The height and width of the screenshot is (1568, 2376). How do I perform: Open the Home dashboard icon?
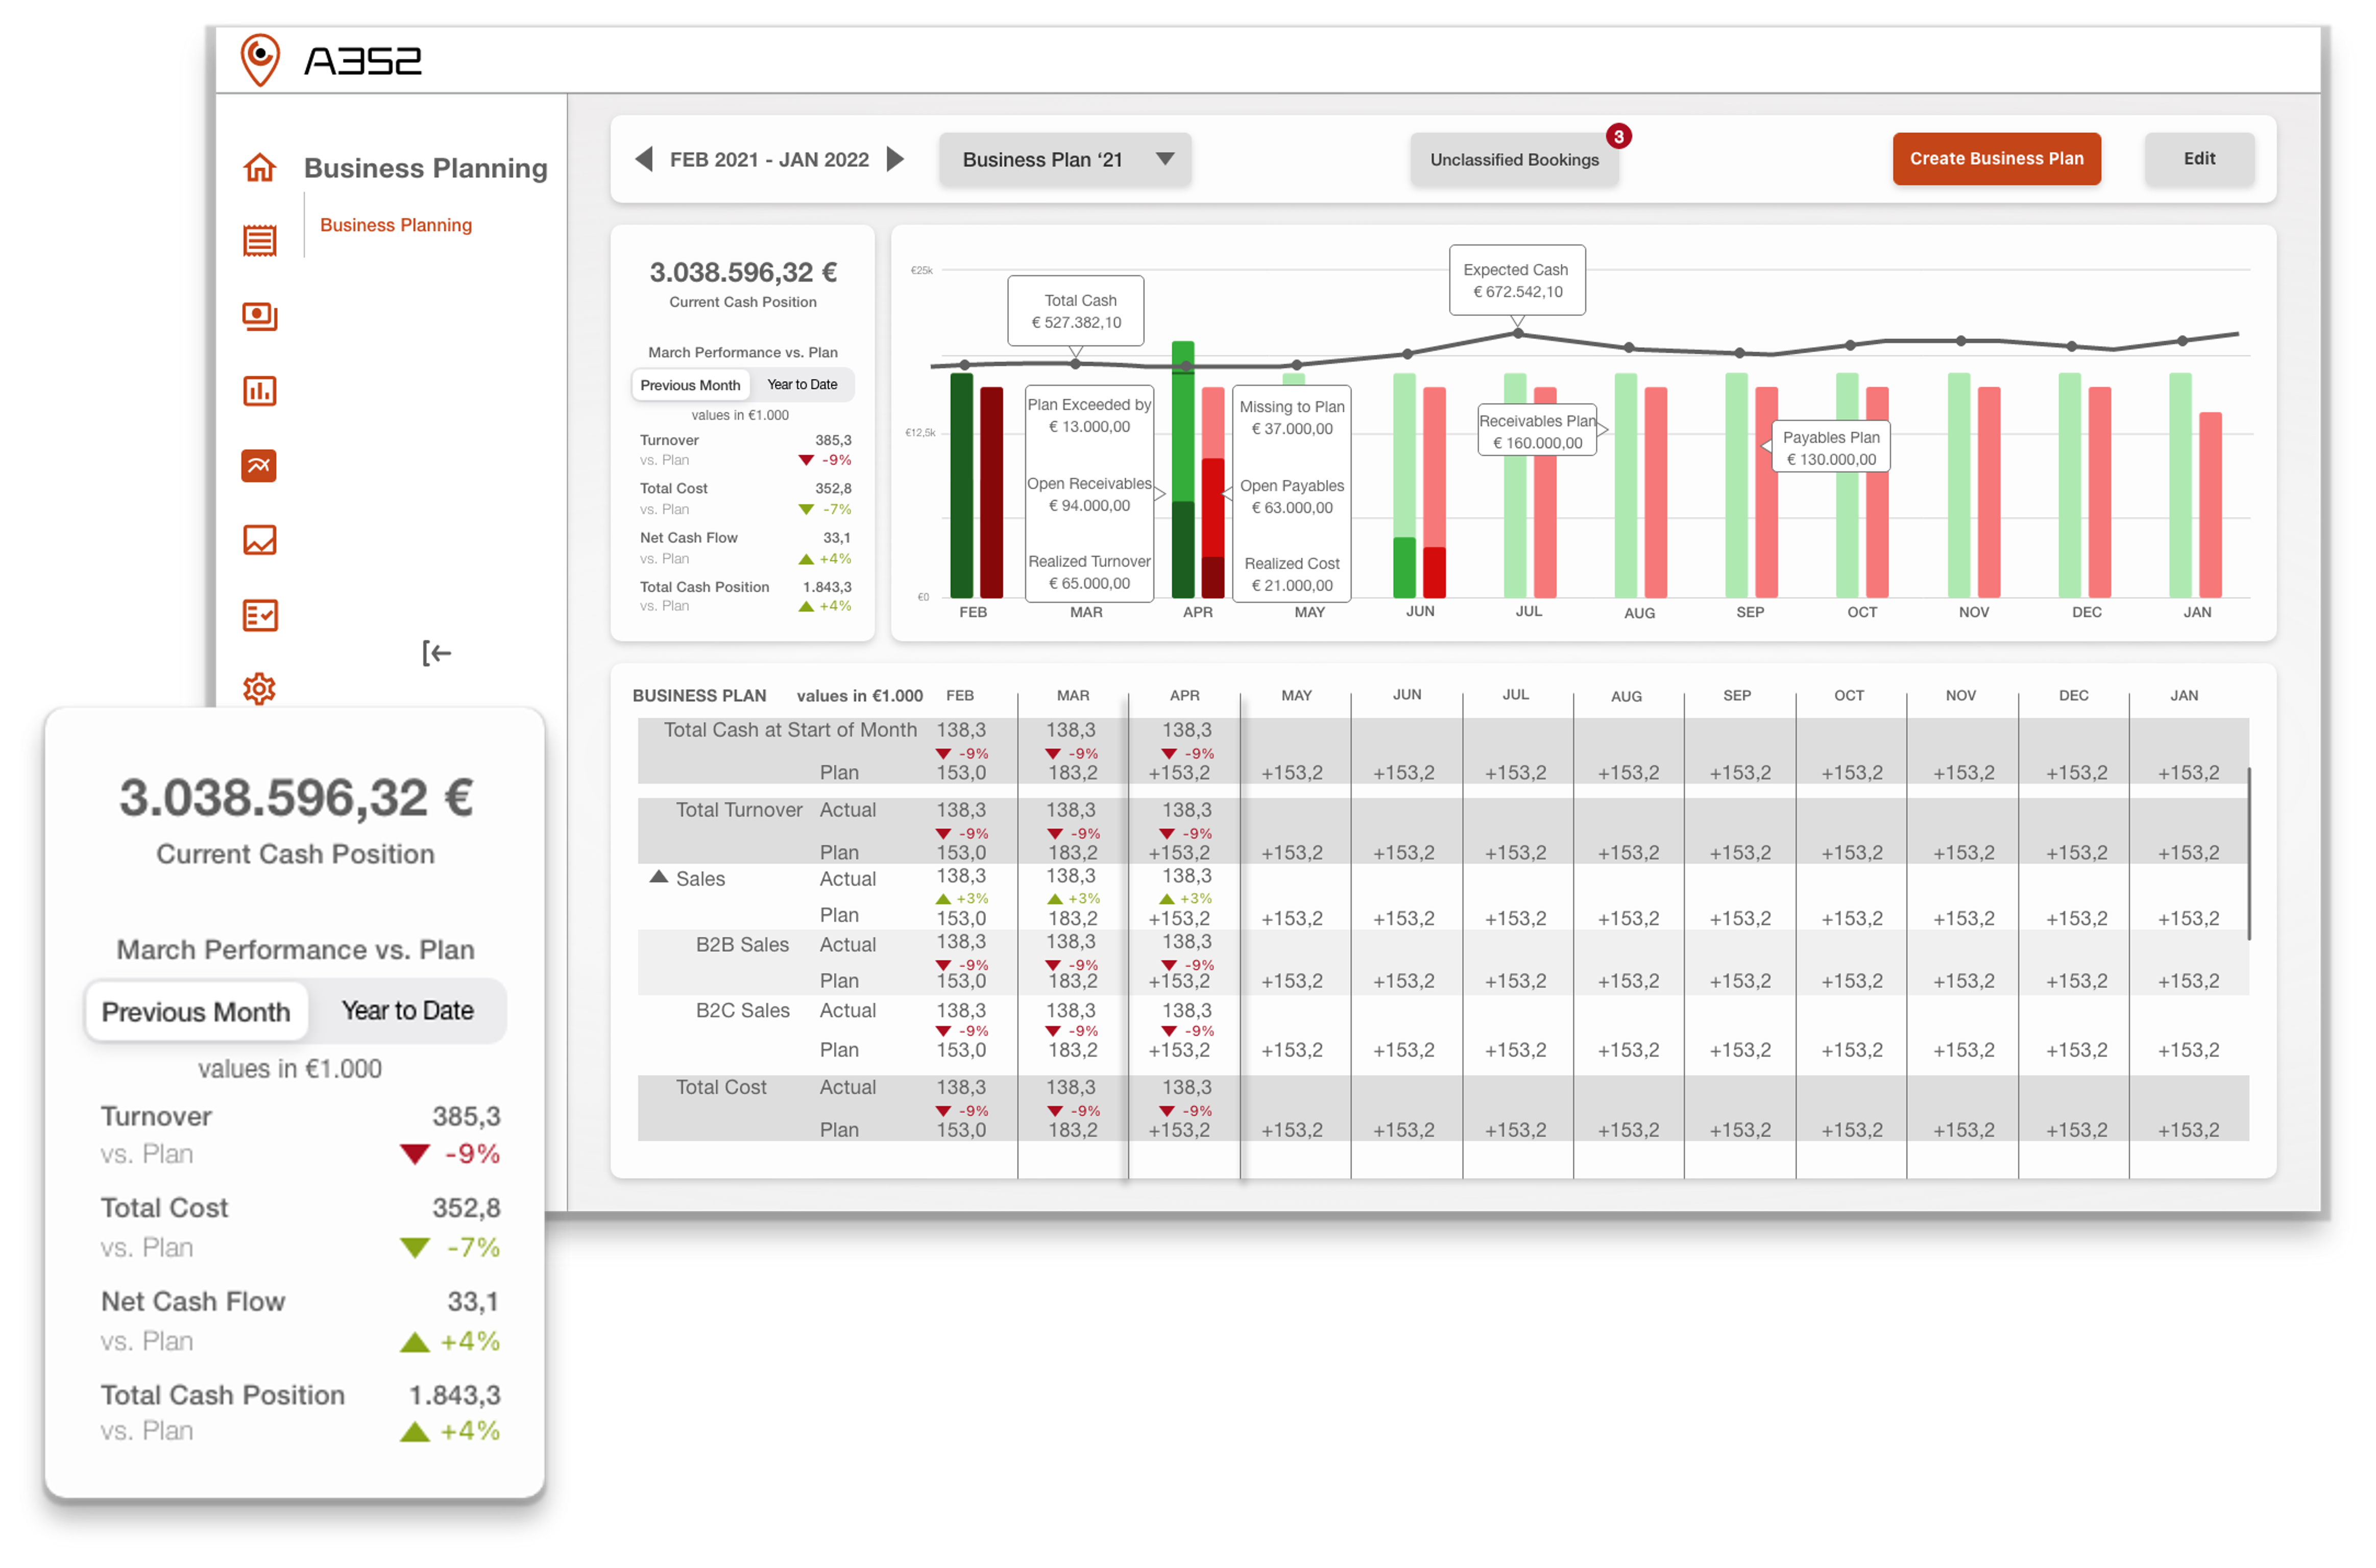[259, 168]
